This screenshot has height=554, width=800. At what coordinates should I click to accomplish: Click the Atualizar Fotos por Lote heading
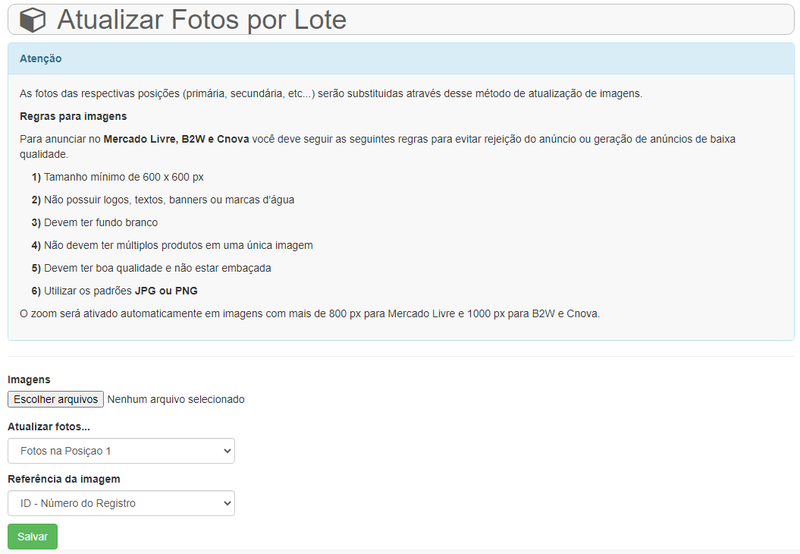click(x=202, y=20)
